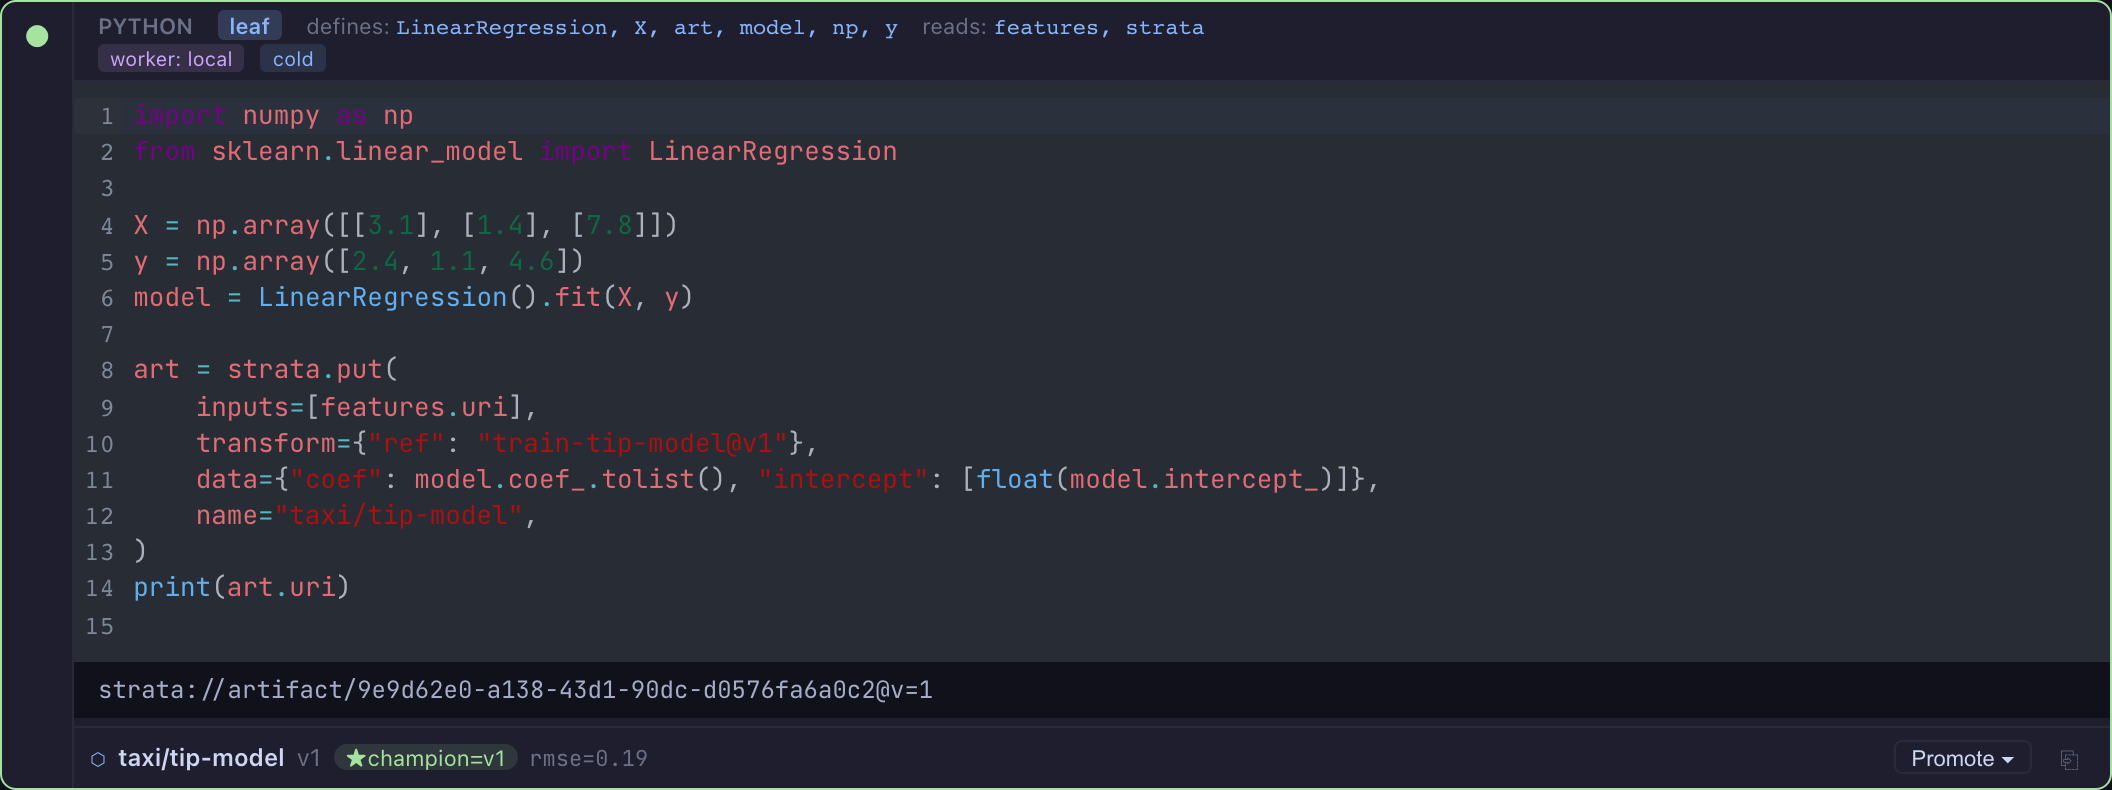Click the worker: local tag
The width and height of the screenshot is (2112, 790).
[x=171, y=59]
